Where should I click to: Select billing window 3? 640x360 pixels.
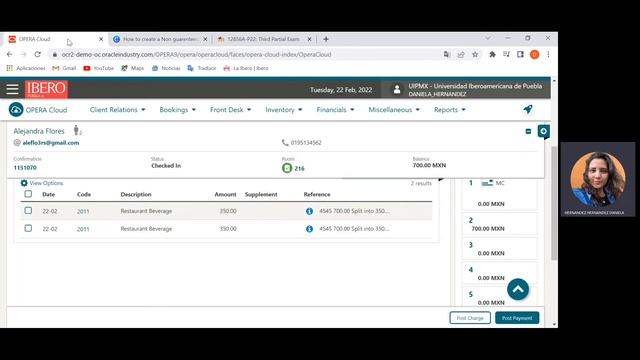pyautogui.click(x=499, y=249)
